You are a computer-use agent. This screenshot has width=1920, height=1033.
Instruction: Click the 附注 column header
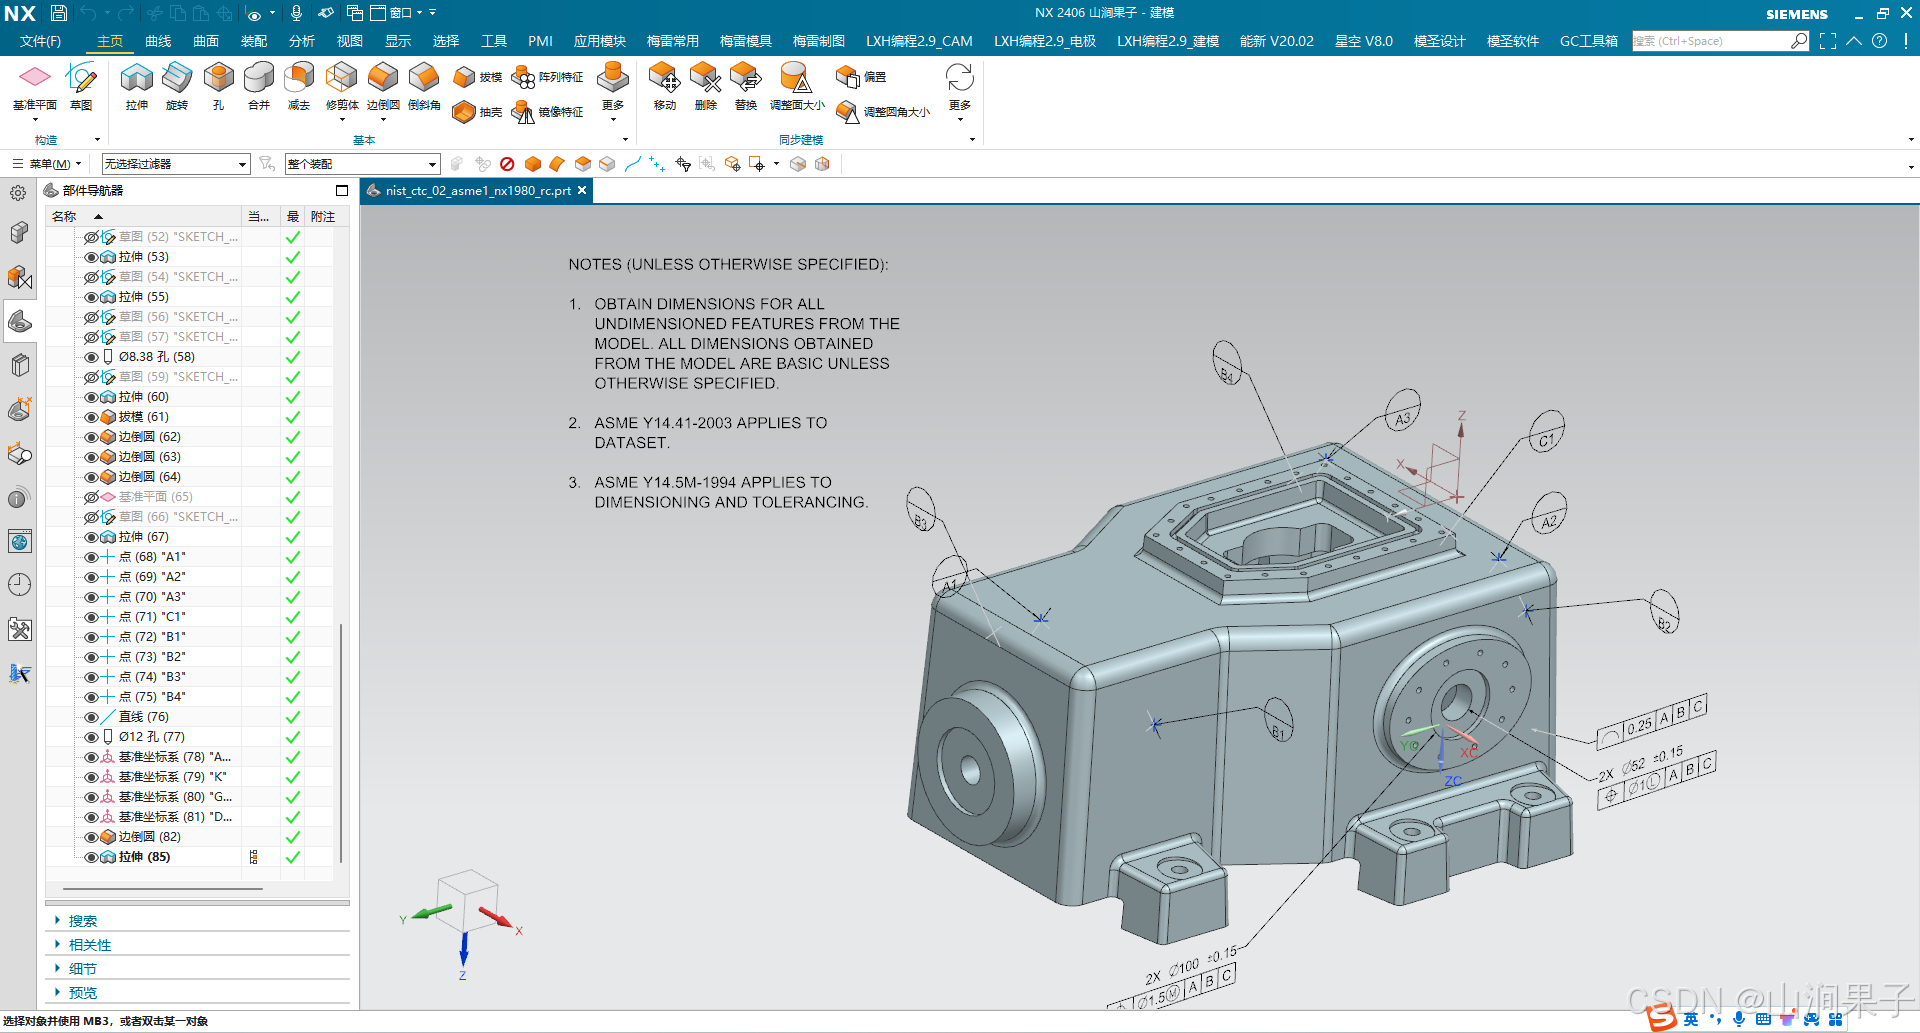pyautogui.click(x=322, y=216)
